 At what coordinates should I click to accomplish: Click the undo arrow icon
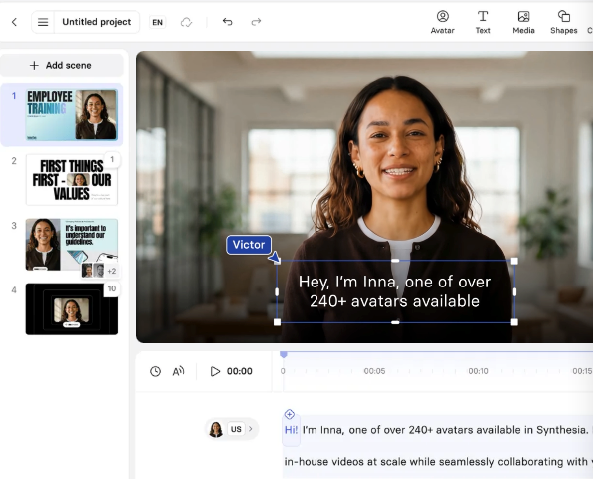pyautogui.click(x=227, y=22)
